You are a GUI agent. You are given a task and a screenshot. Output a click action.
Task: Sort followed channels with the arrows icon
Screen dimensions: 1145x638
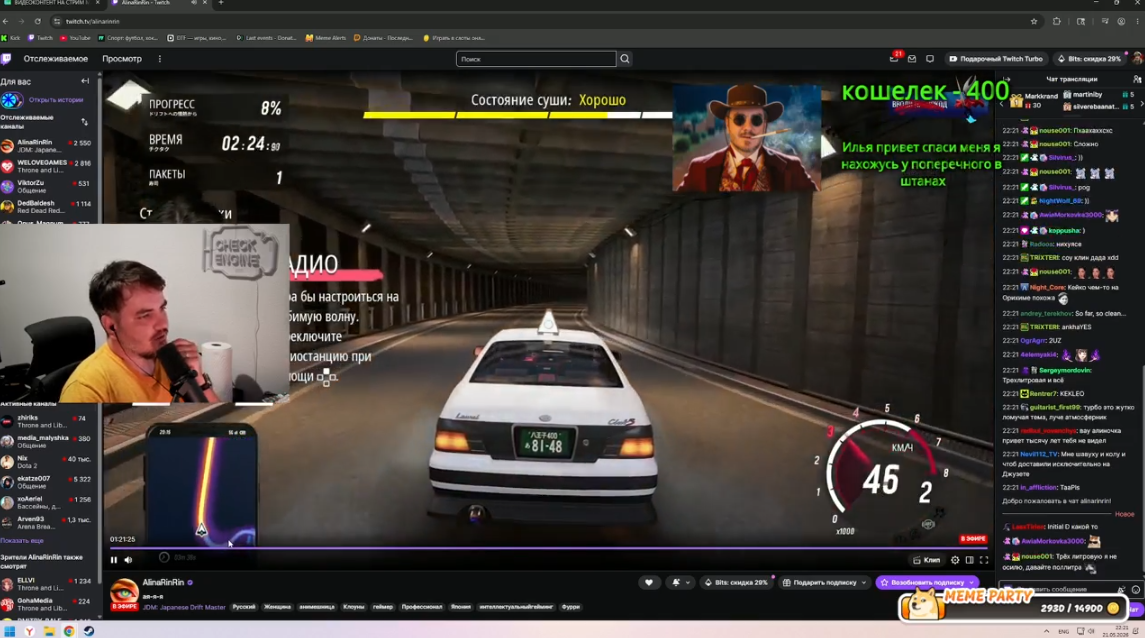coord(85,121)
